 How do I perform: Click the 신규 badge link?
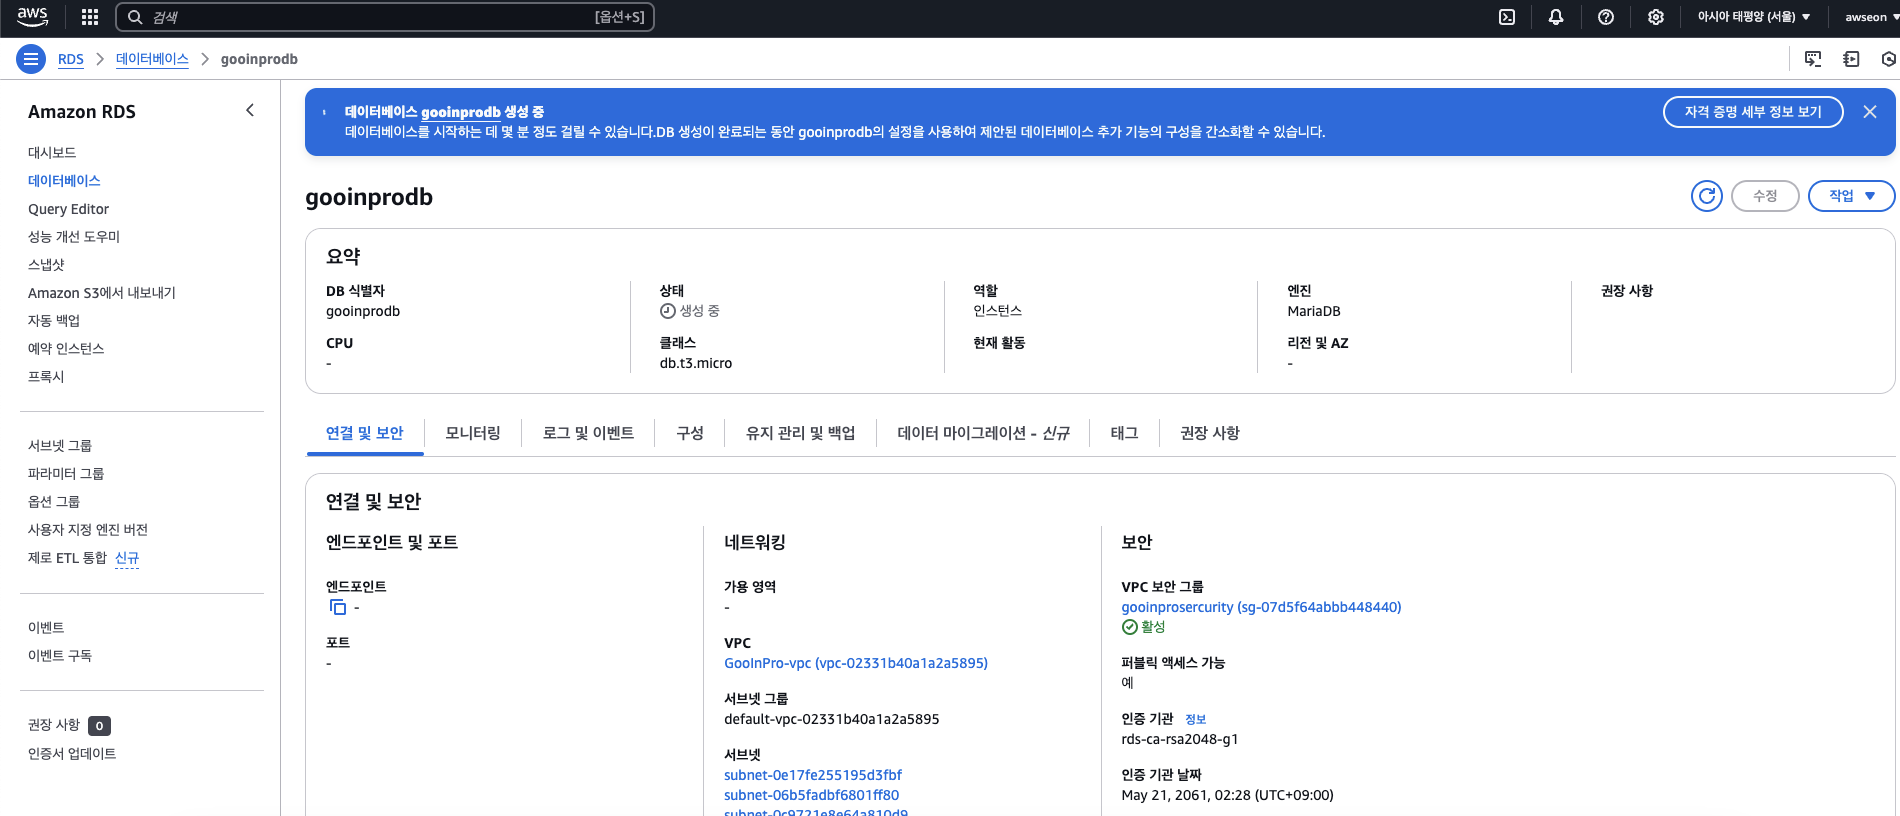tap(127, 558)
